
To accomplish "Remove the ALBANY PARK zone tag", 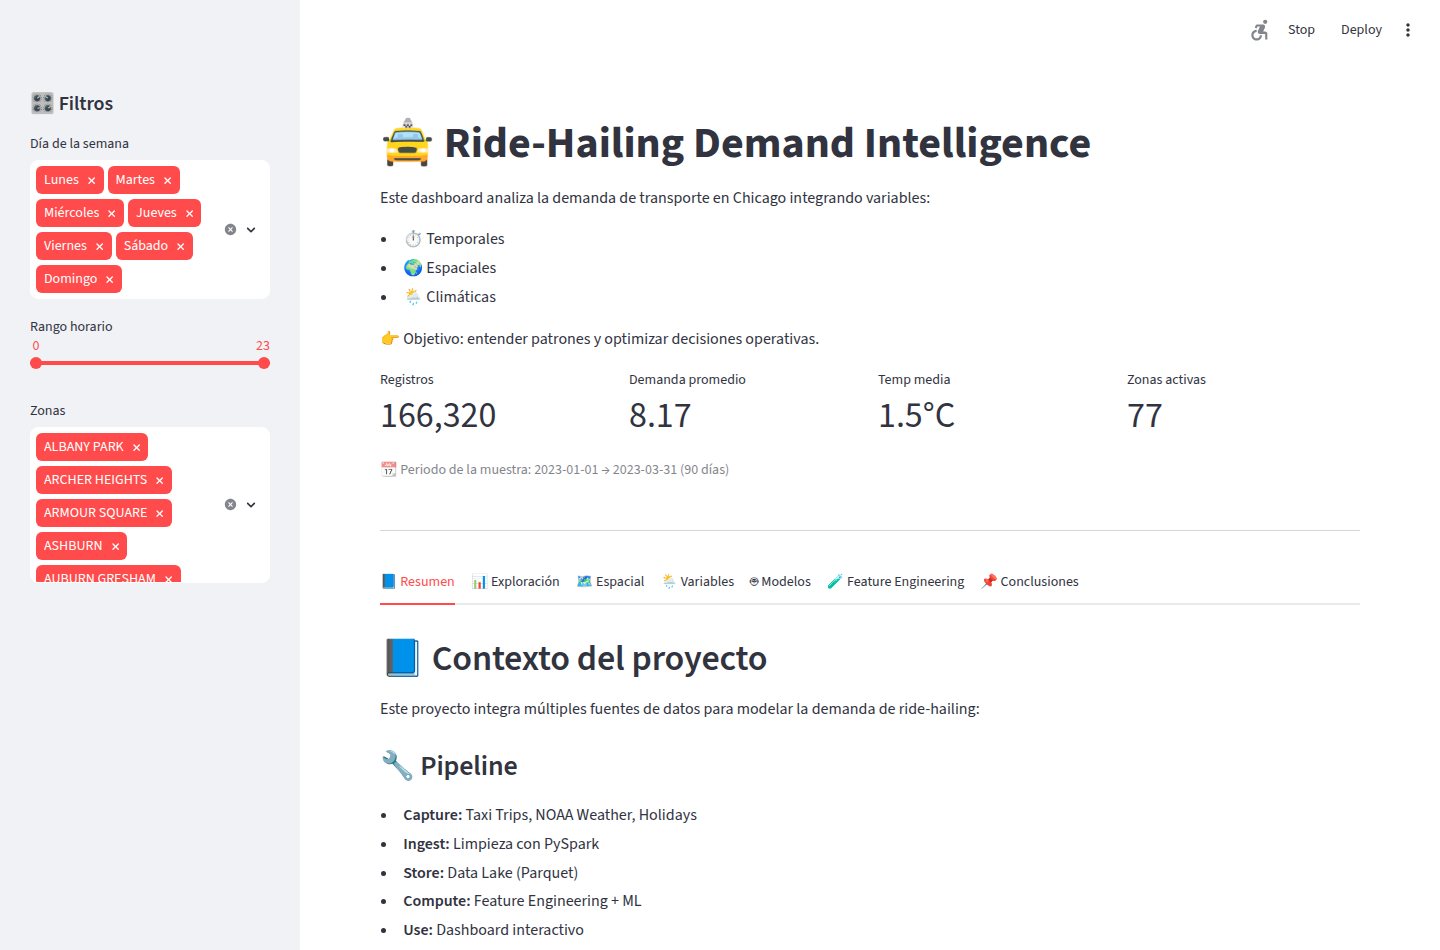I will click(x=136, y=448).
